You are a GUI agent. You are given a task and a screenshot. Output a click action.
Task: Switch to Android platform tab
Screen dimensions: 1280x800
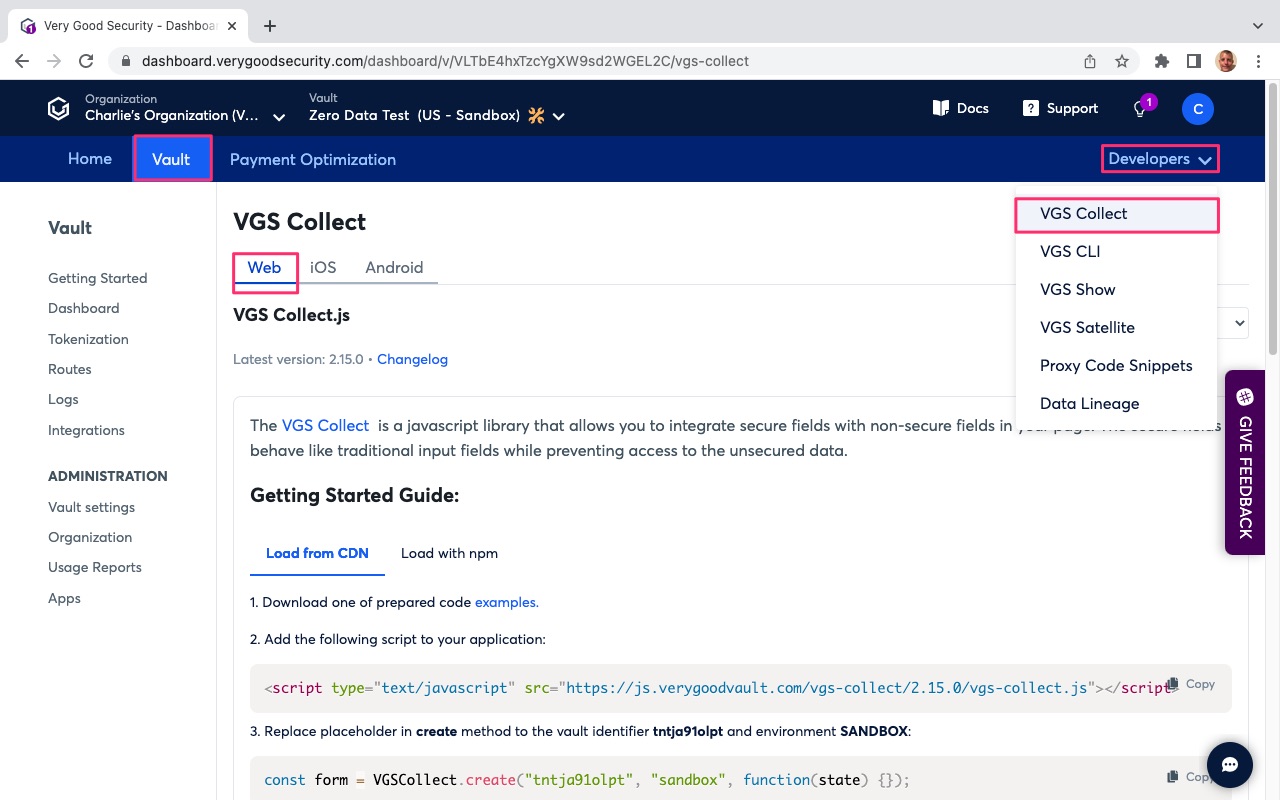pyautogui.click(x=394, y=268)
